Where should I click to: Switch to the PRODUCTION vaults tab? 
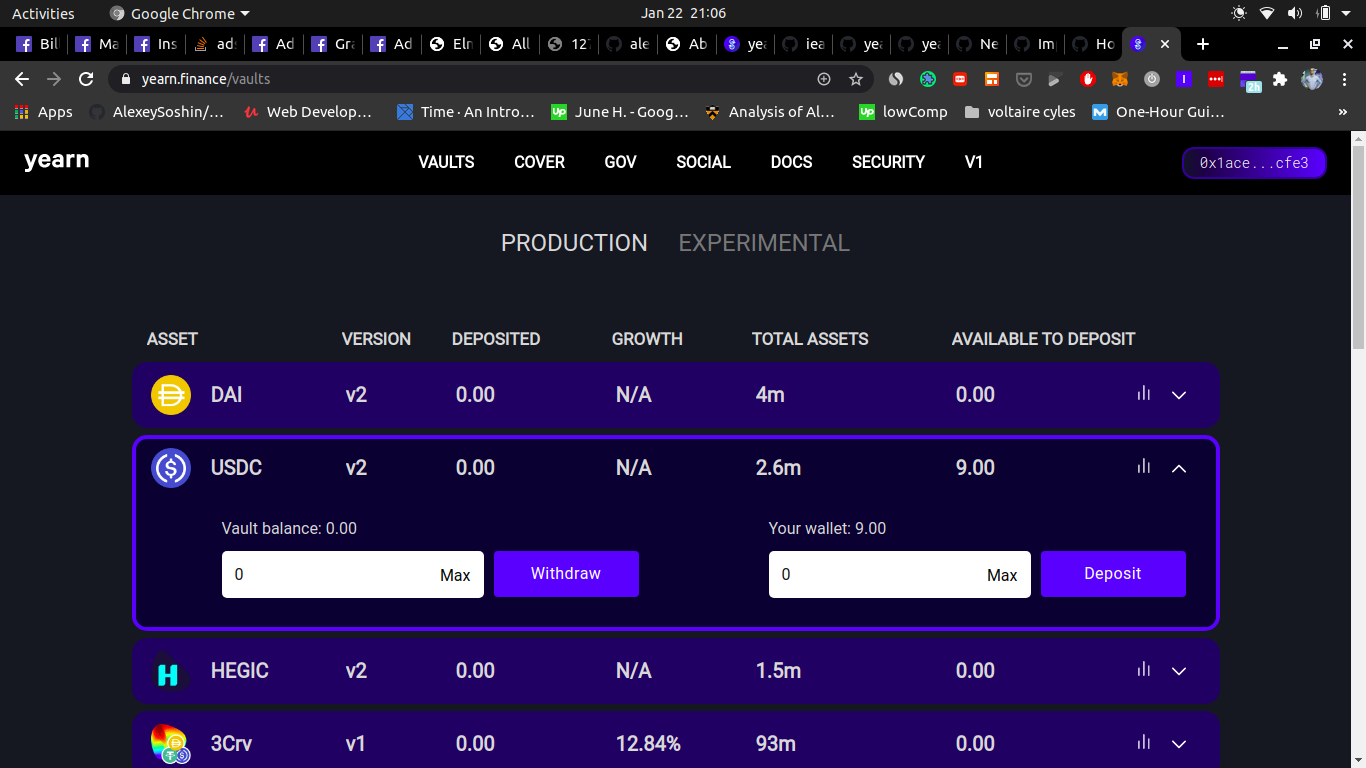[x=574, y=243]
